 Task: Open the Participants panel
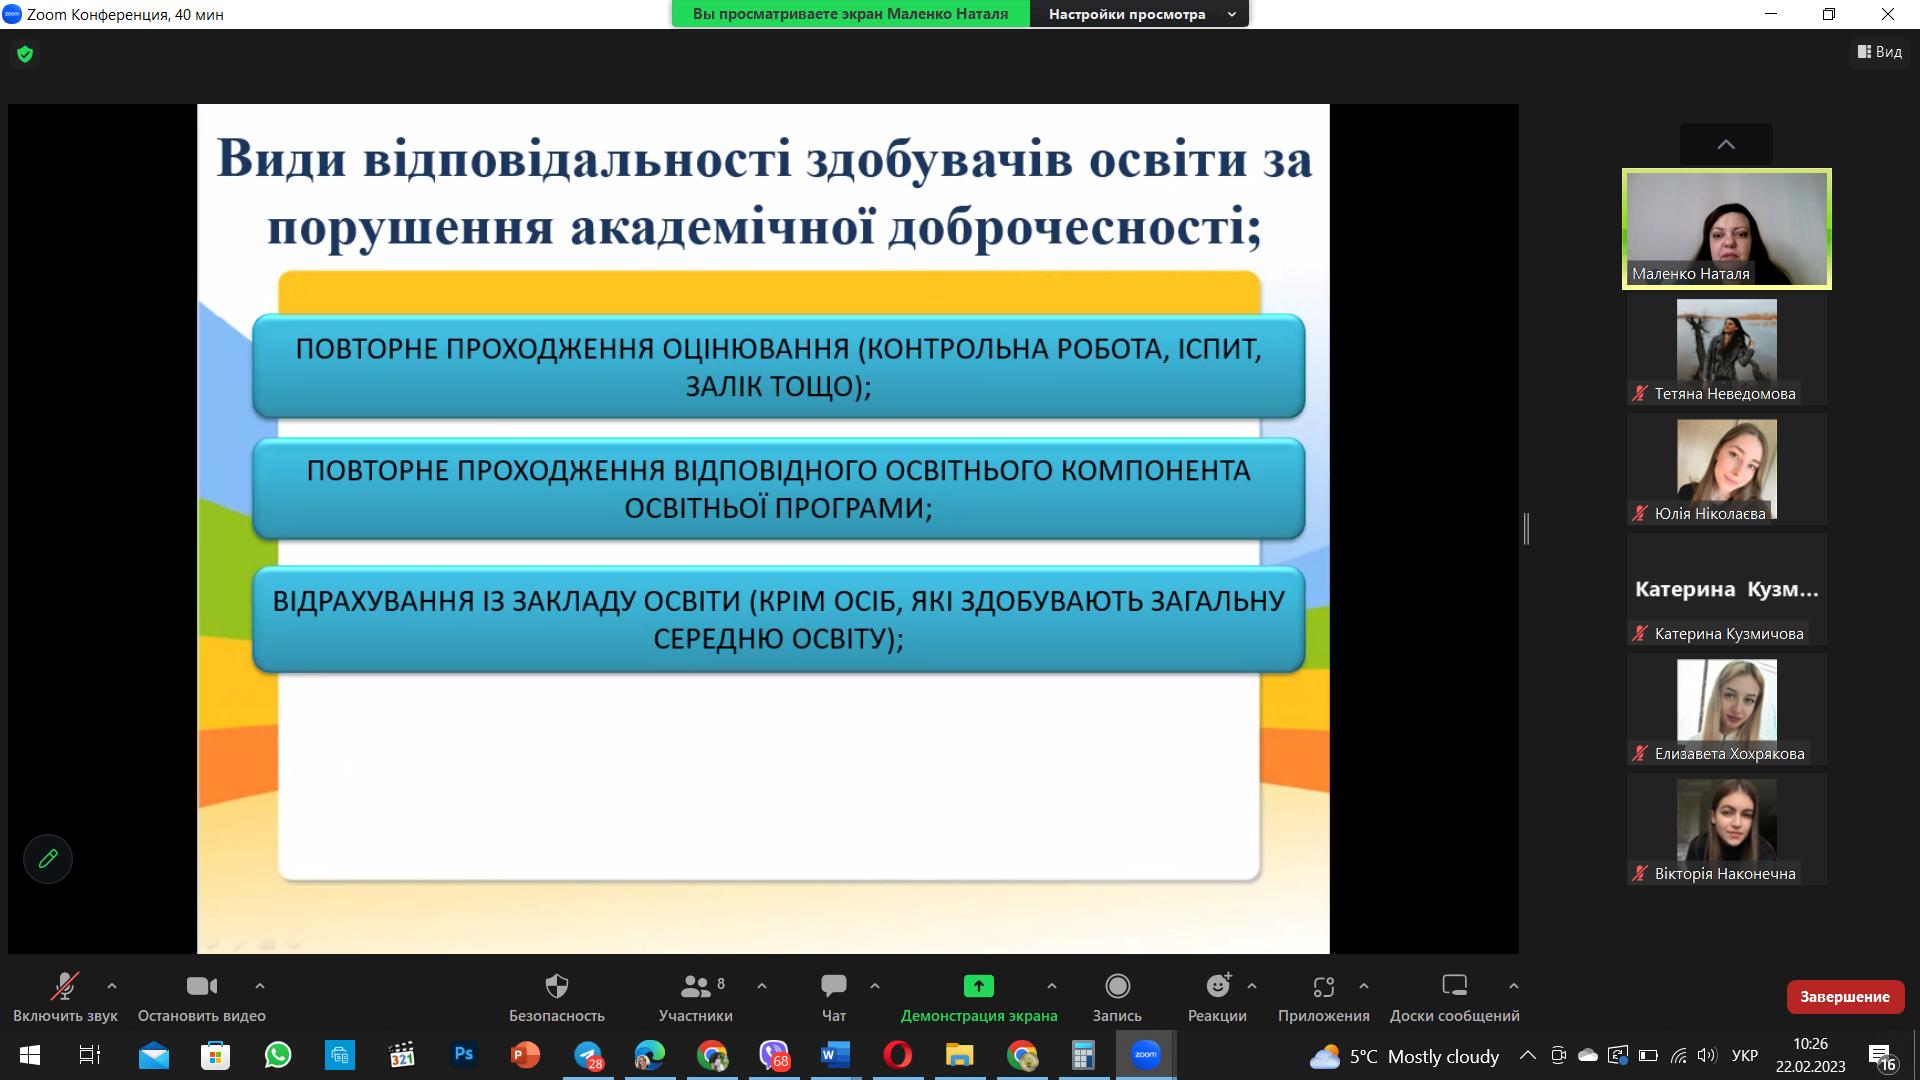click(x=695, y=987)
